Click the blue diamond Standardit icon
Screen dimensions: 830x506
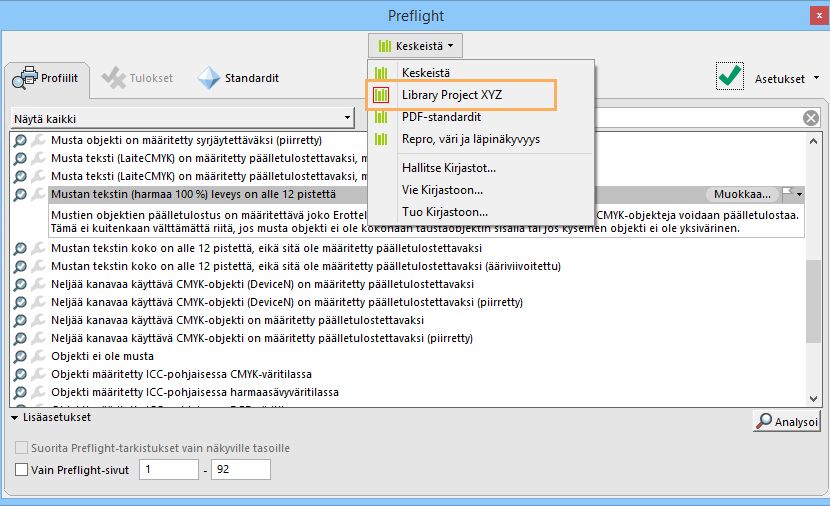(x=209, y=78)
